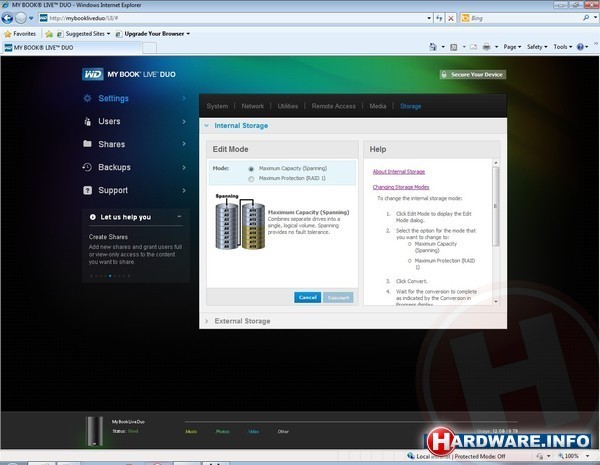Expand the Backups menu arrow
600x465 pixels.
[184, 167]
